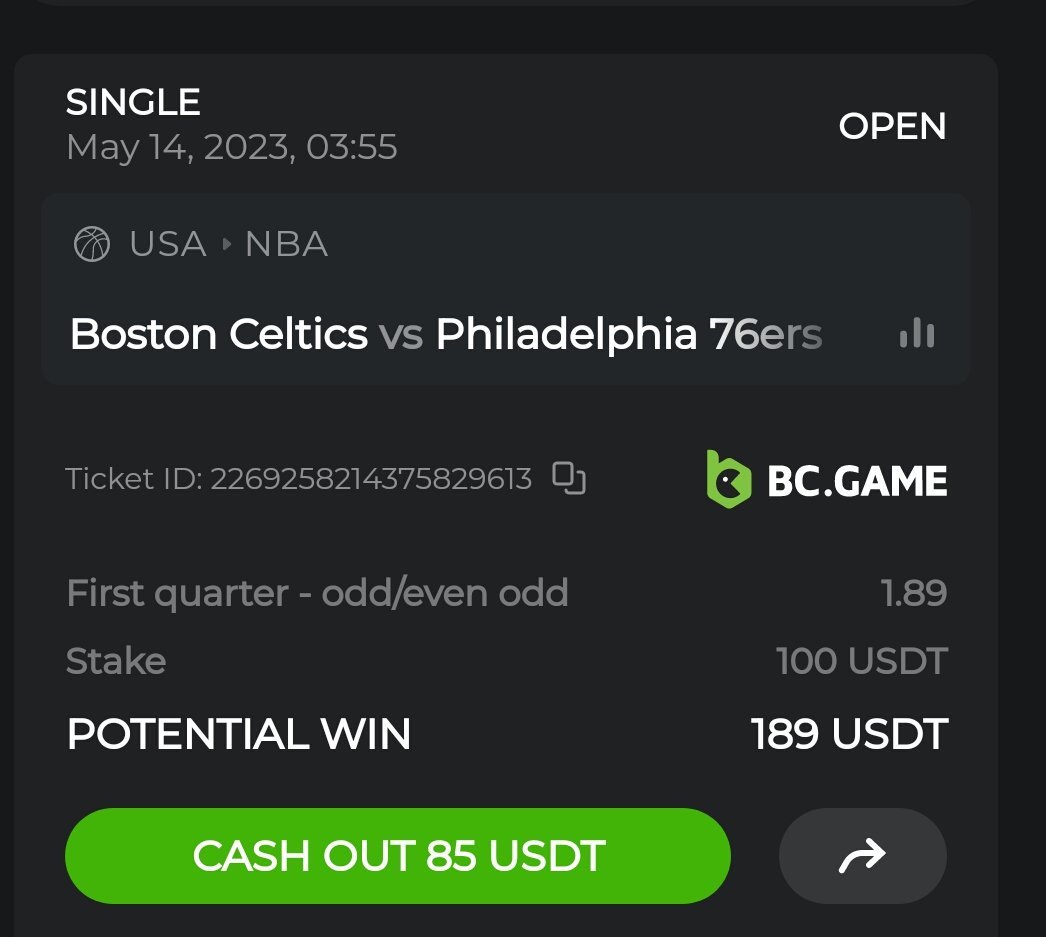The image size is (1046, 937).
Task: Click the small arrow between USA and NBA
Action: pyautogui.click(x=226, y=244)
